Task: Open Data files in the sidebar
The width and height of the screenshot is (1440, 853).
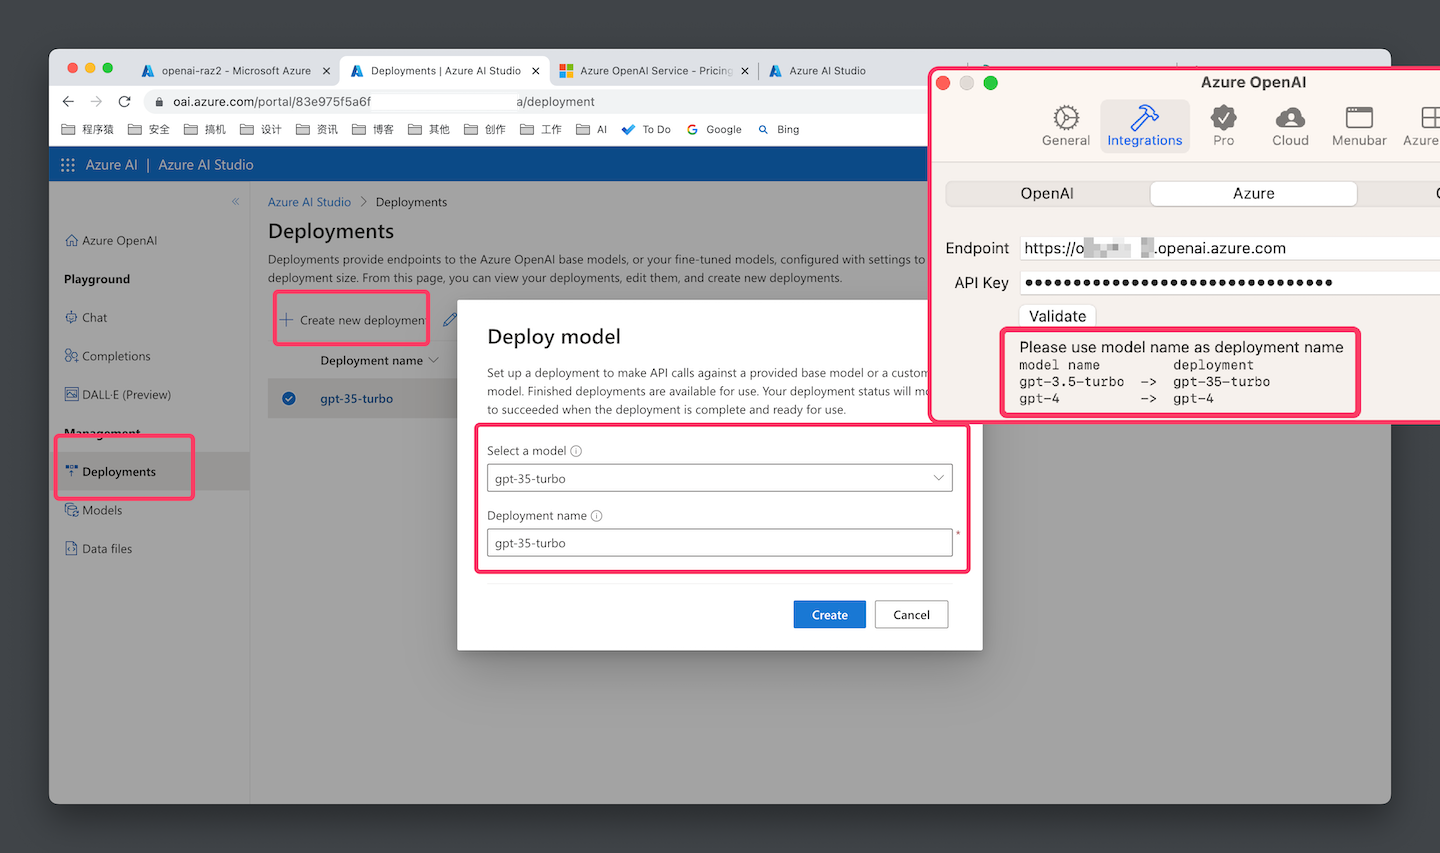Action: (x=98, y=549)
